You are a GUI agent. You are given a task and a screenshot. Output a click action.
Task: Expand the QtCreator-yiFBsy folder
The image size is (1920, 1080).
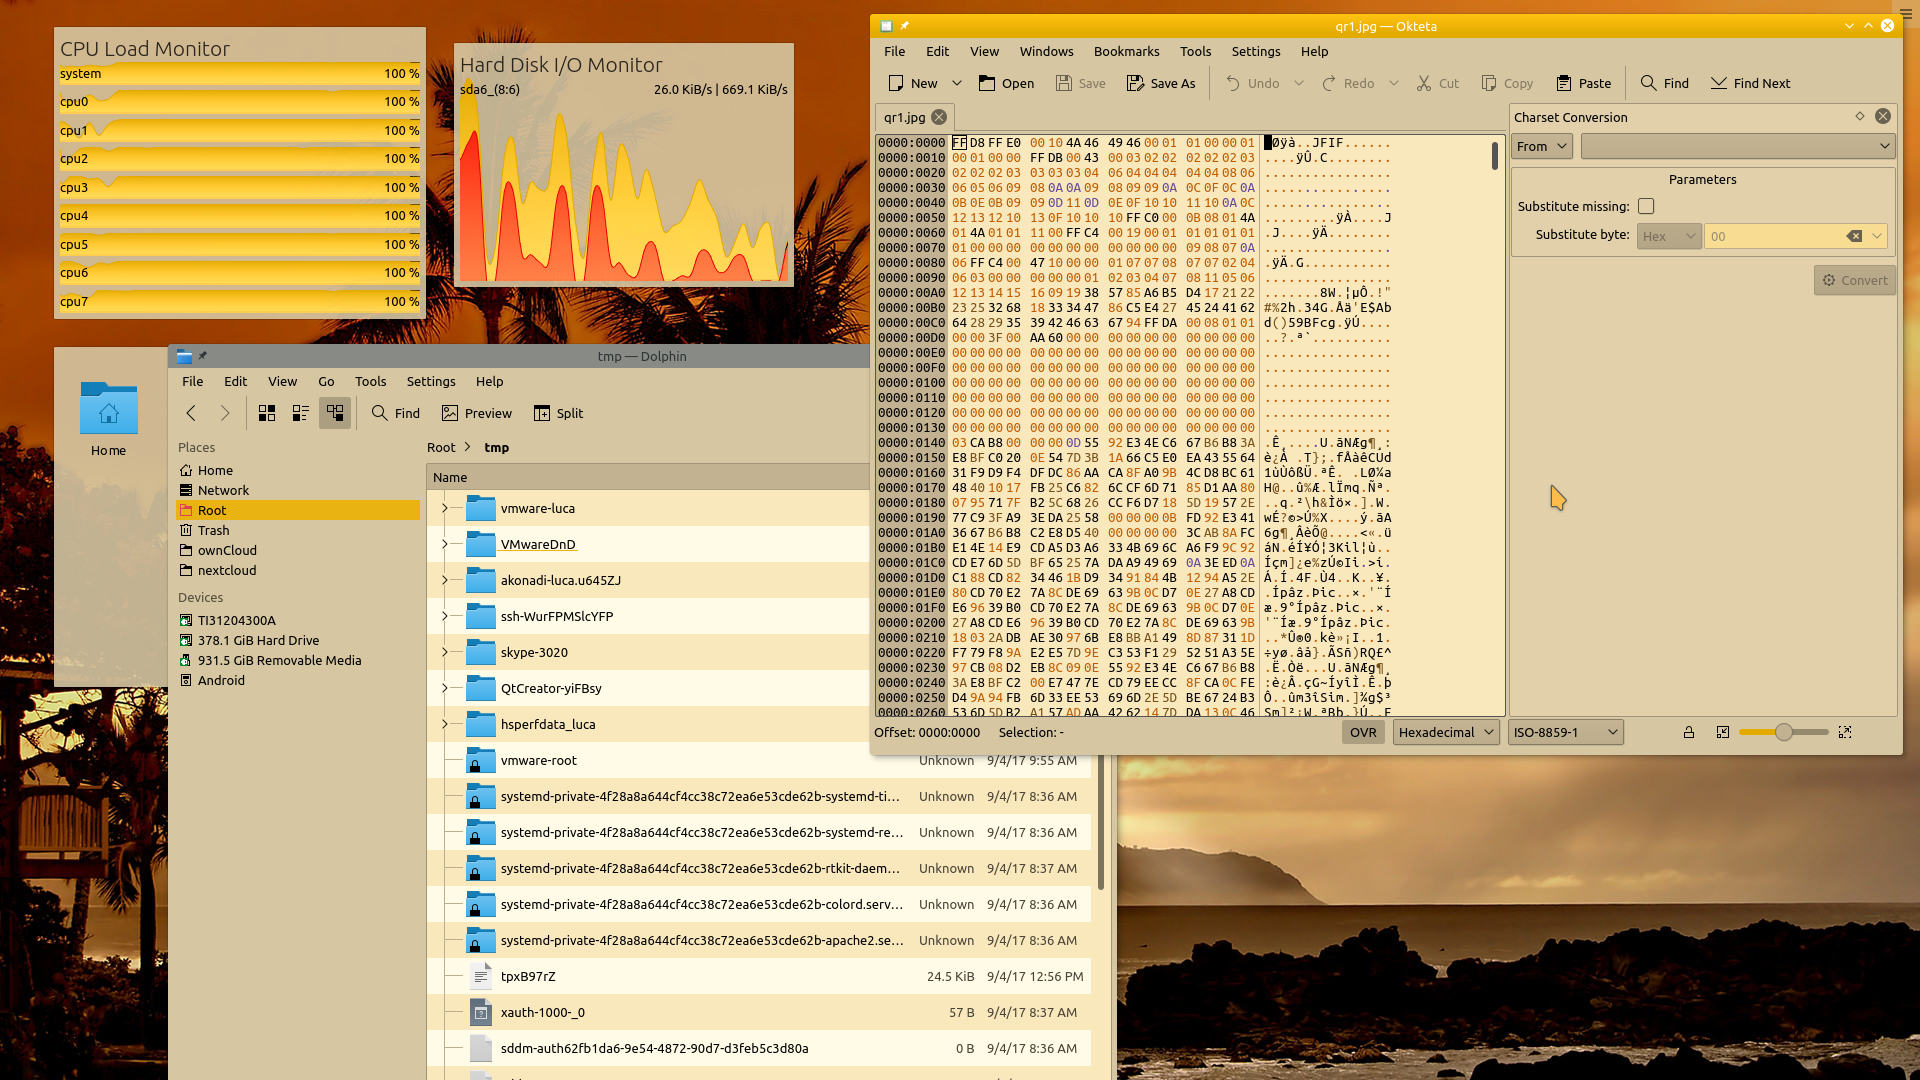(445, 688)
